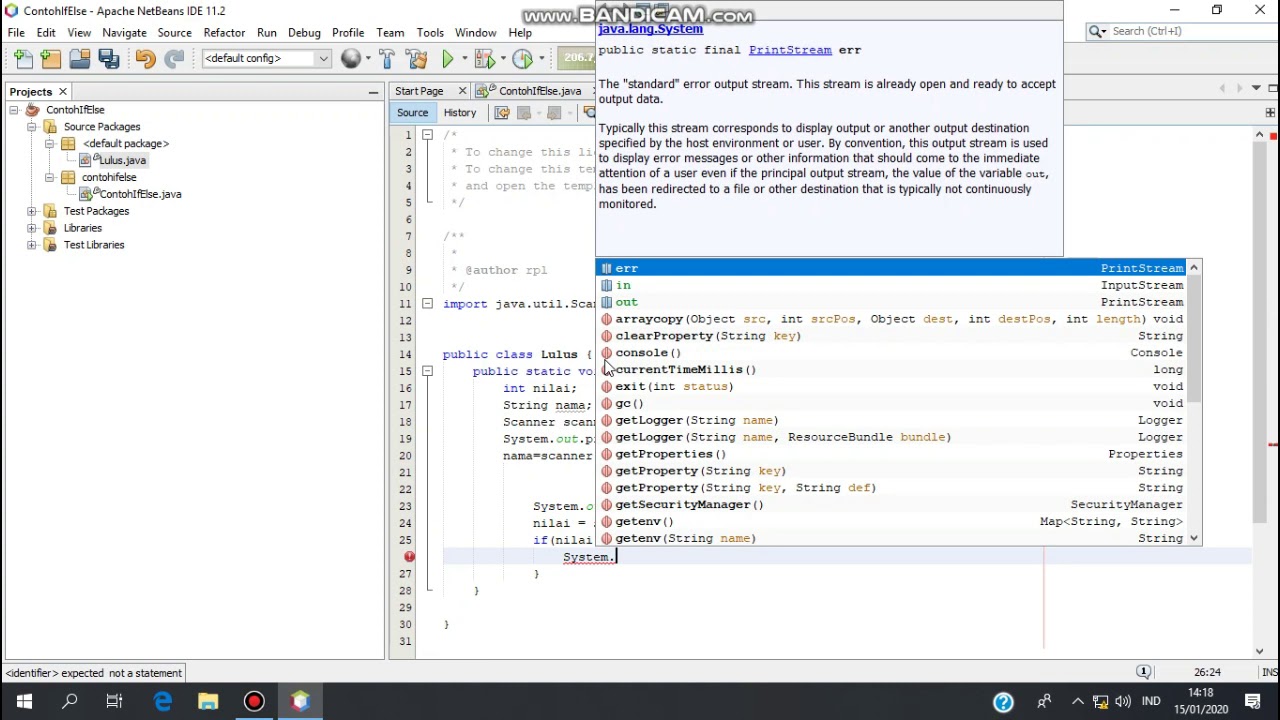
Task: Click the Save All toolbar icon
Action: [x=109, y=59]
